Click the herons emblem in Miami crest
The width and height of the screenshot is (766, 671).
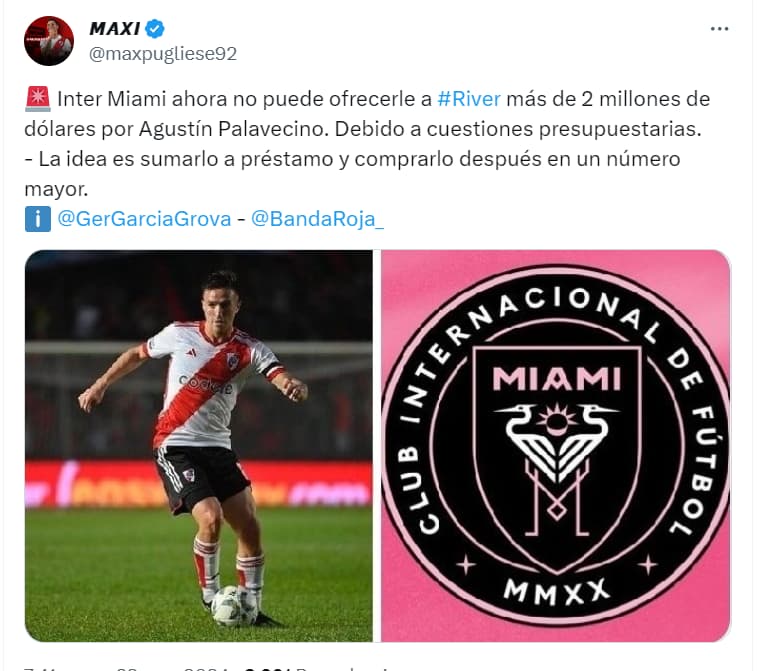point(556,440)
